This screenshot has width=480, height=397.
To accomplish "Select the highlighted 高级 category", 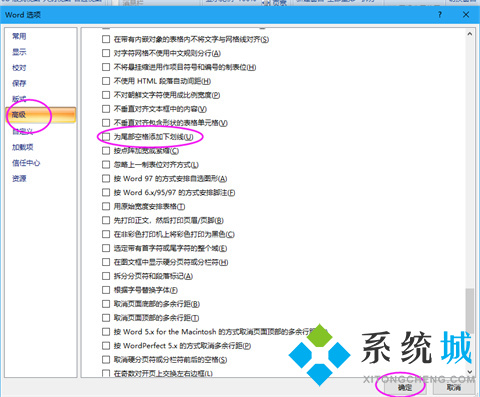I will click(40, 115).
